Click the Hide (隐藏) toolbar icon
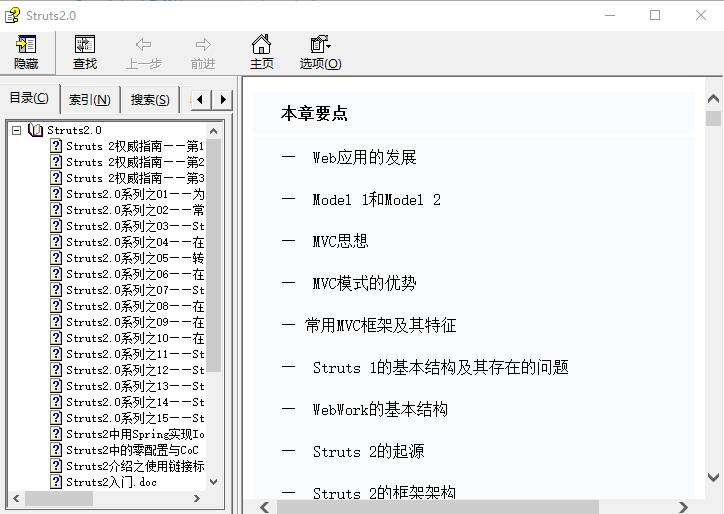The height and width of the screenshot is (514, 724). pyautogui.click(x=26, y=45)
